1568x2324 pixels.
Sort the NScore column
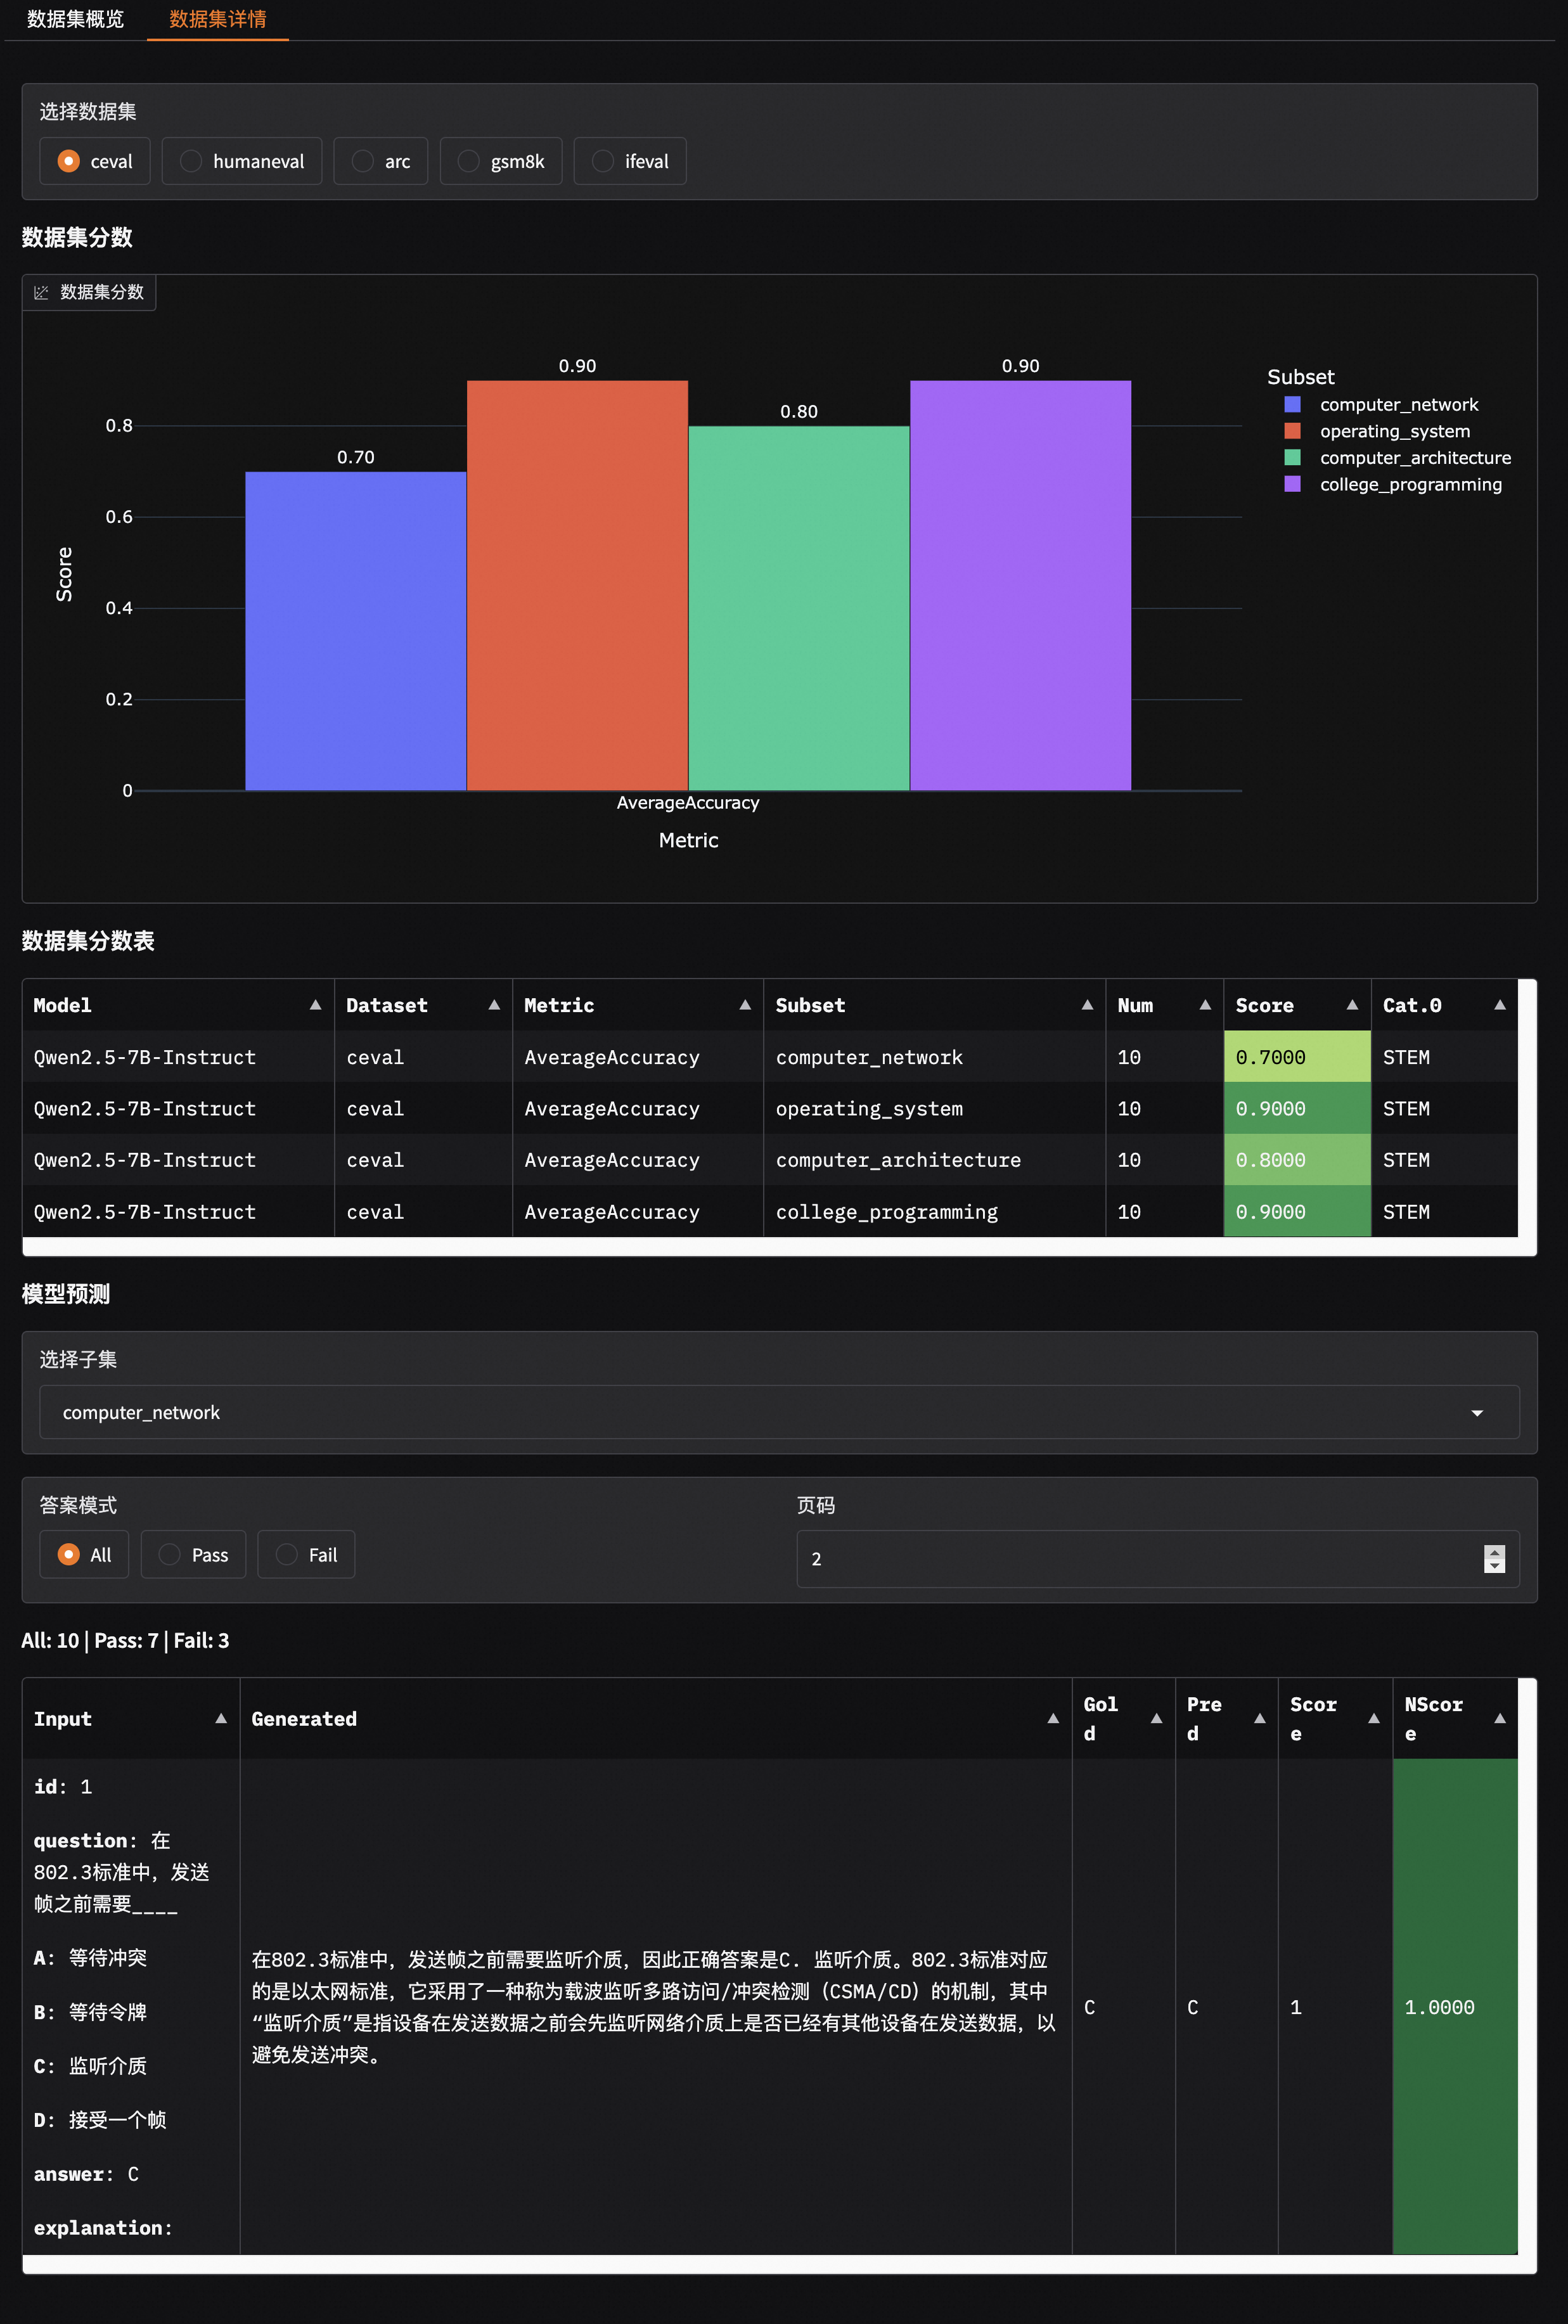pyautogui.click(x=1500, y=1718)
